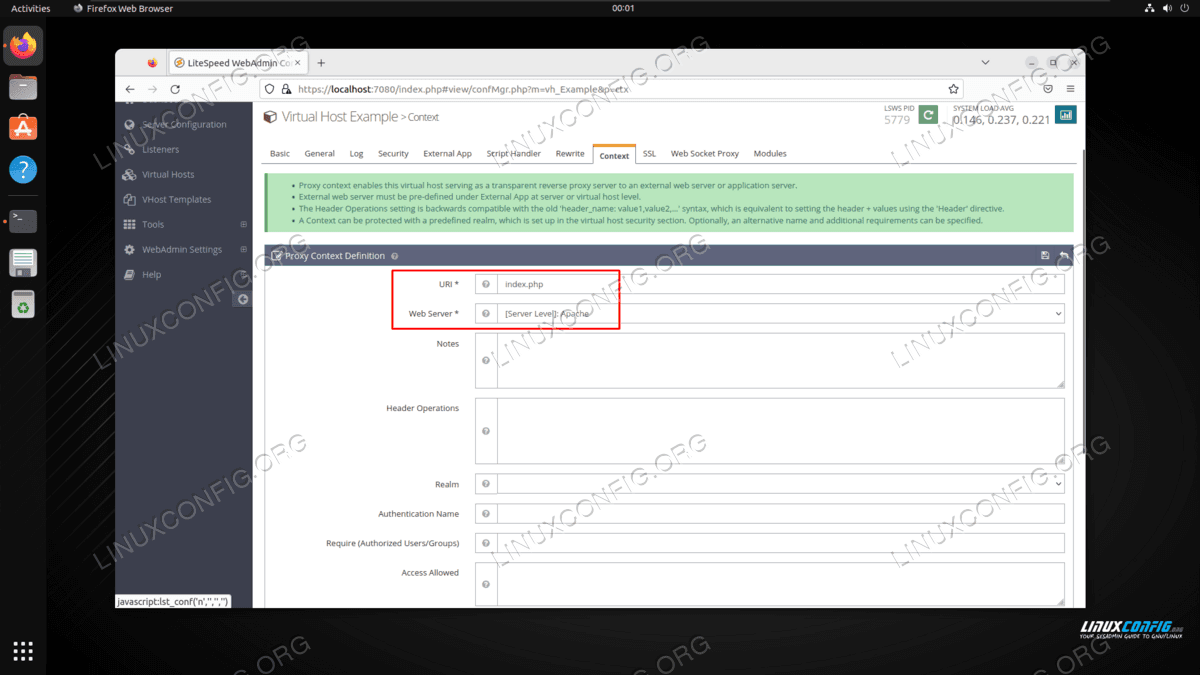Screen dimensions: 1200x675
Task: Click the Header Operations text area
Action: click(x=781, y=431)
